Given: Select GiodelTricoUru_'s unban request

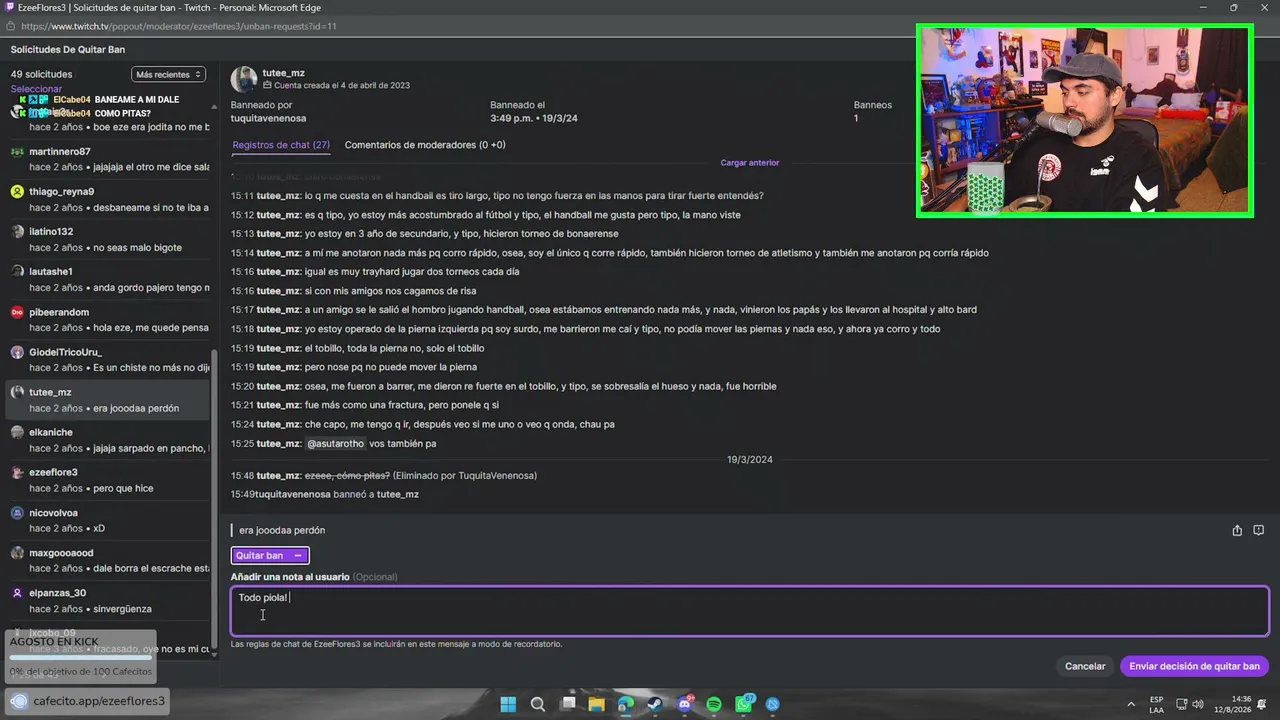Looking at the screenshot, I should pos(108,360).
